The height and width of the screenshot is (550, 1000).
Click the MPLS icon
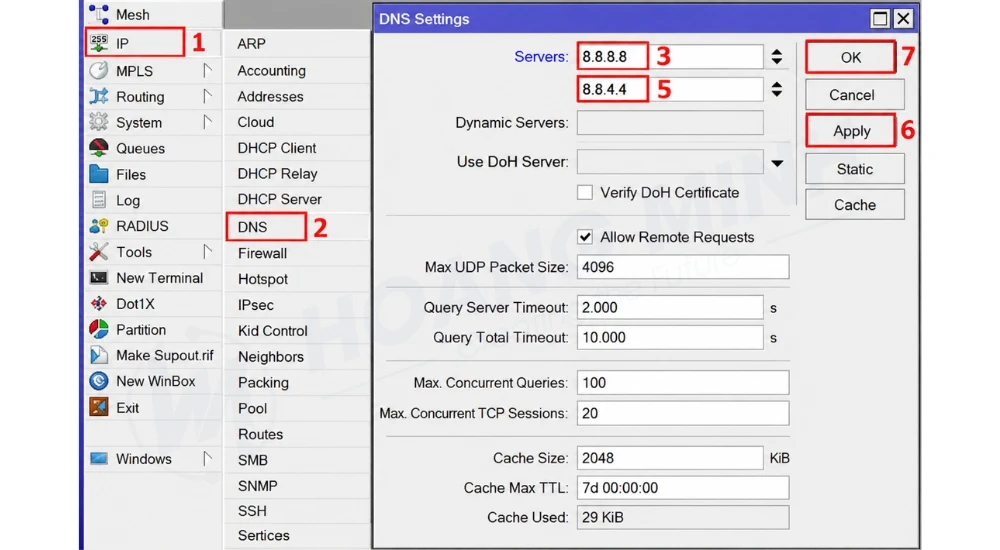click(99, 70)
